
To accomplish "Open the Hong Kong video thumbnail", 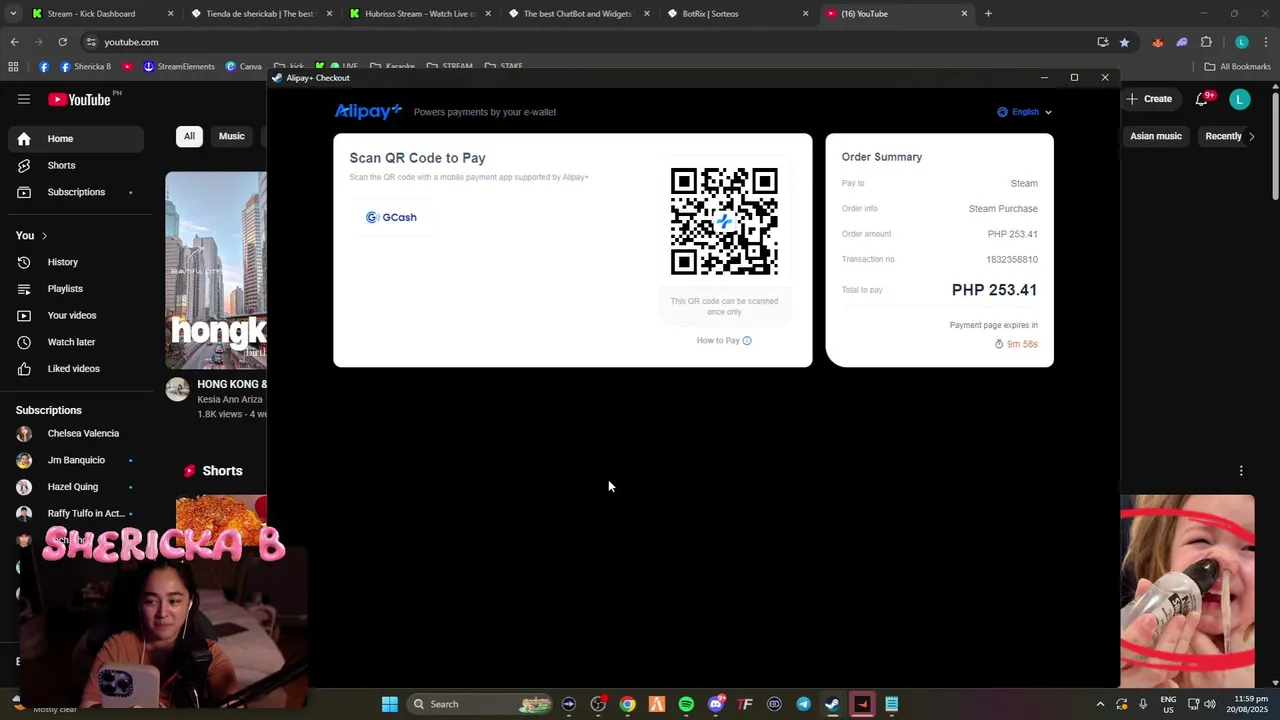I will [x=216, y=270].
